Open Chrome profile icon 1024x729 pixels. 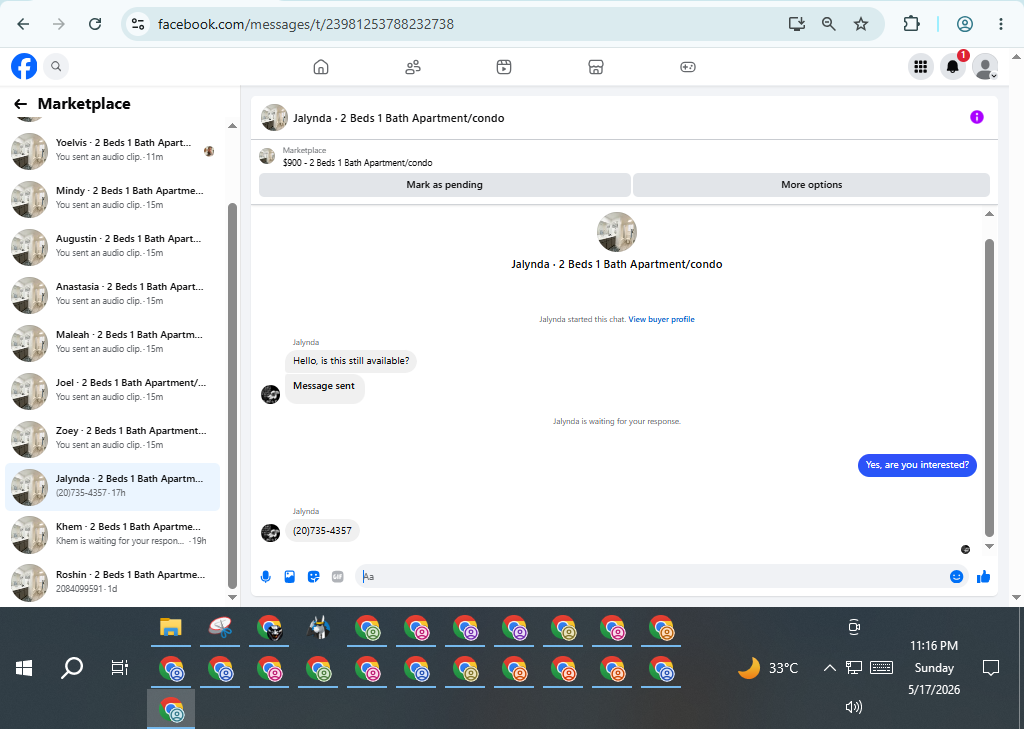965,24
